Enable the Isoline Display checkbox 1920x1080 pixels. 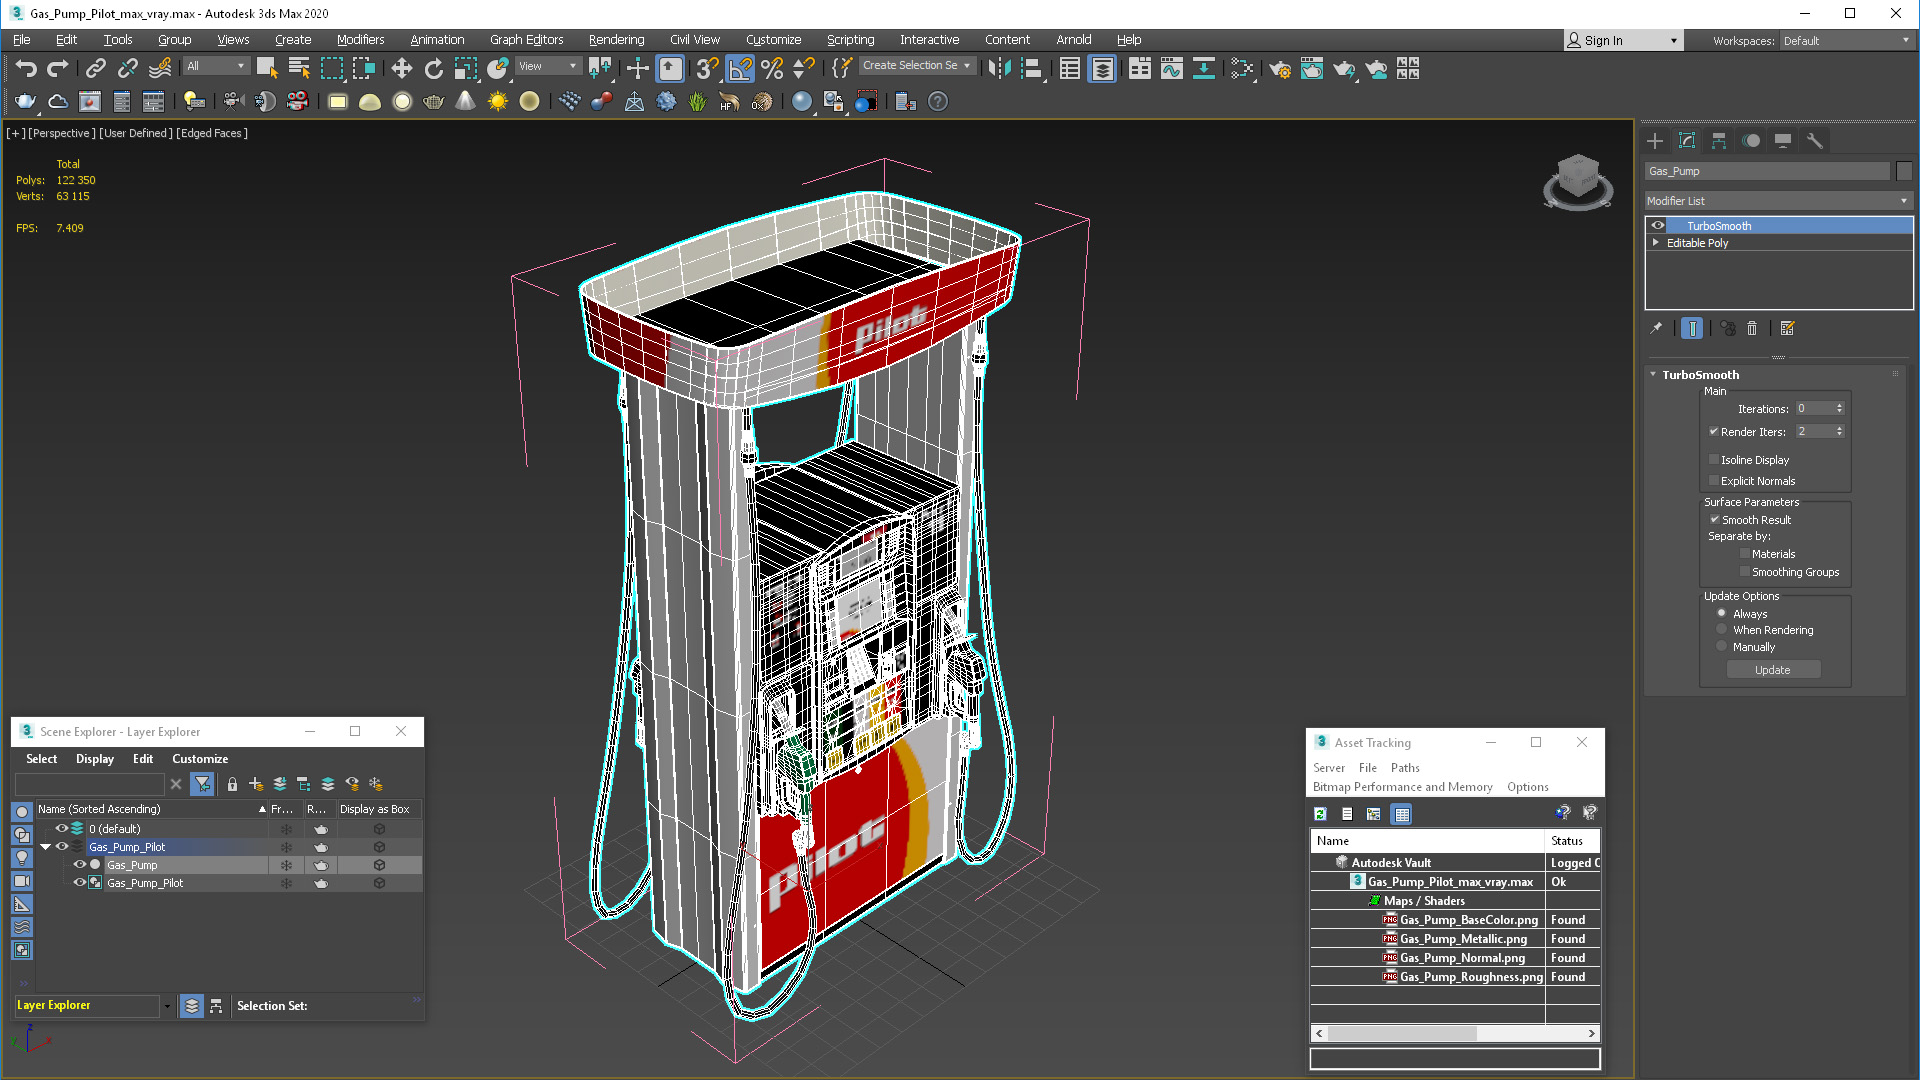pos(1714,460)
